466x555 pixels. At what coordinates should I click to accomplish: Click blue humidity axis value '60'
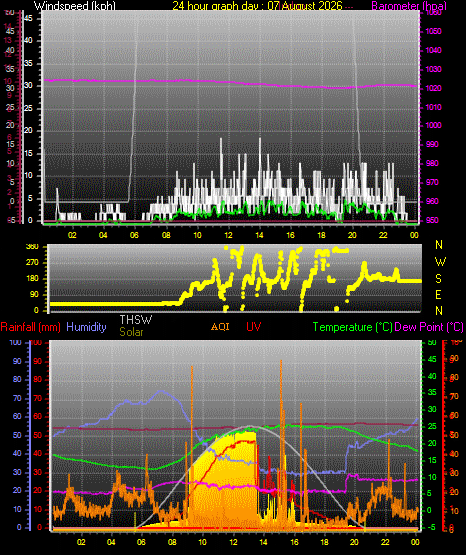17,416
